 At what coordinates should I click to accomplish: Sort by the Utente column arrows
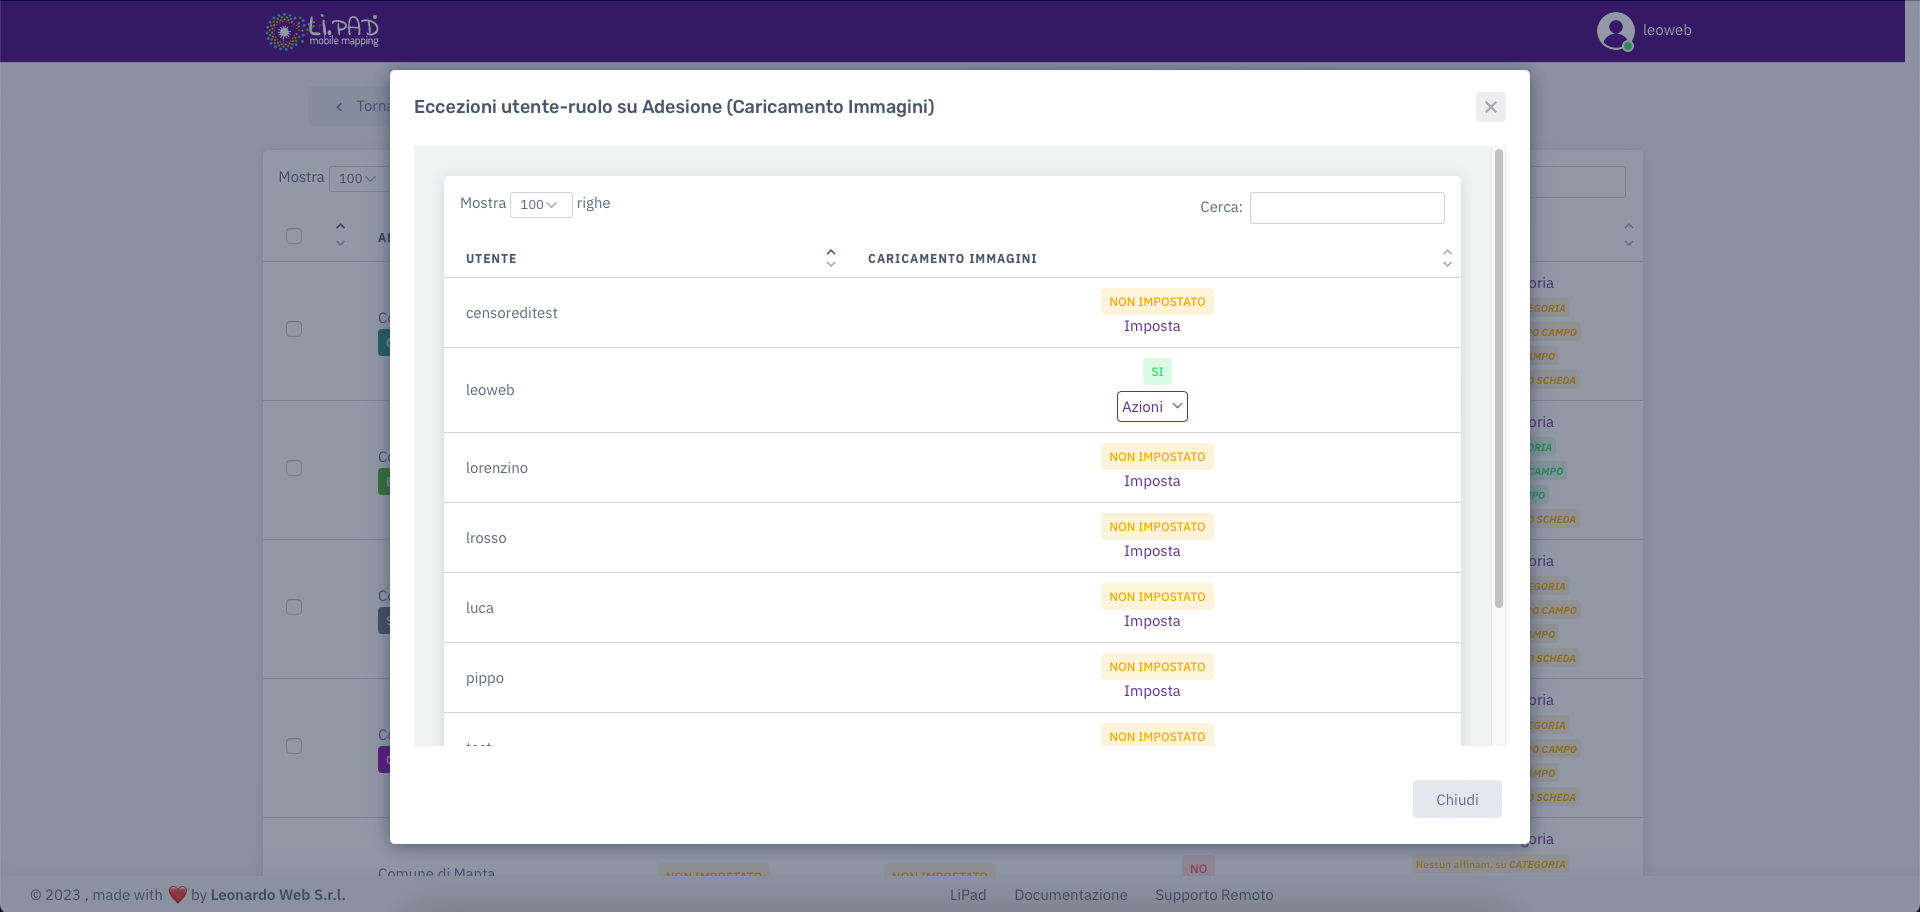(x=830, y=258)
